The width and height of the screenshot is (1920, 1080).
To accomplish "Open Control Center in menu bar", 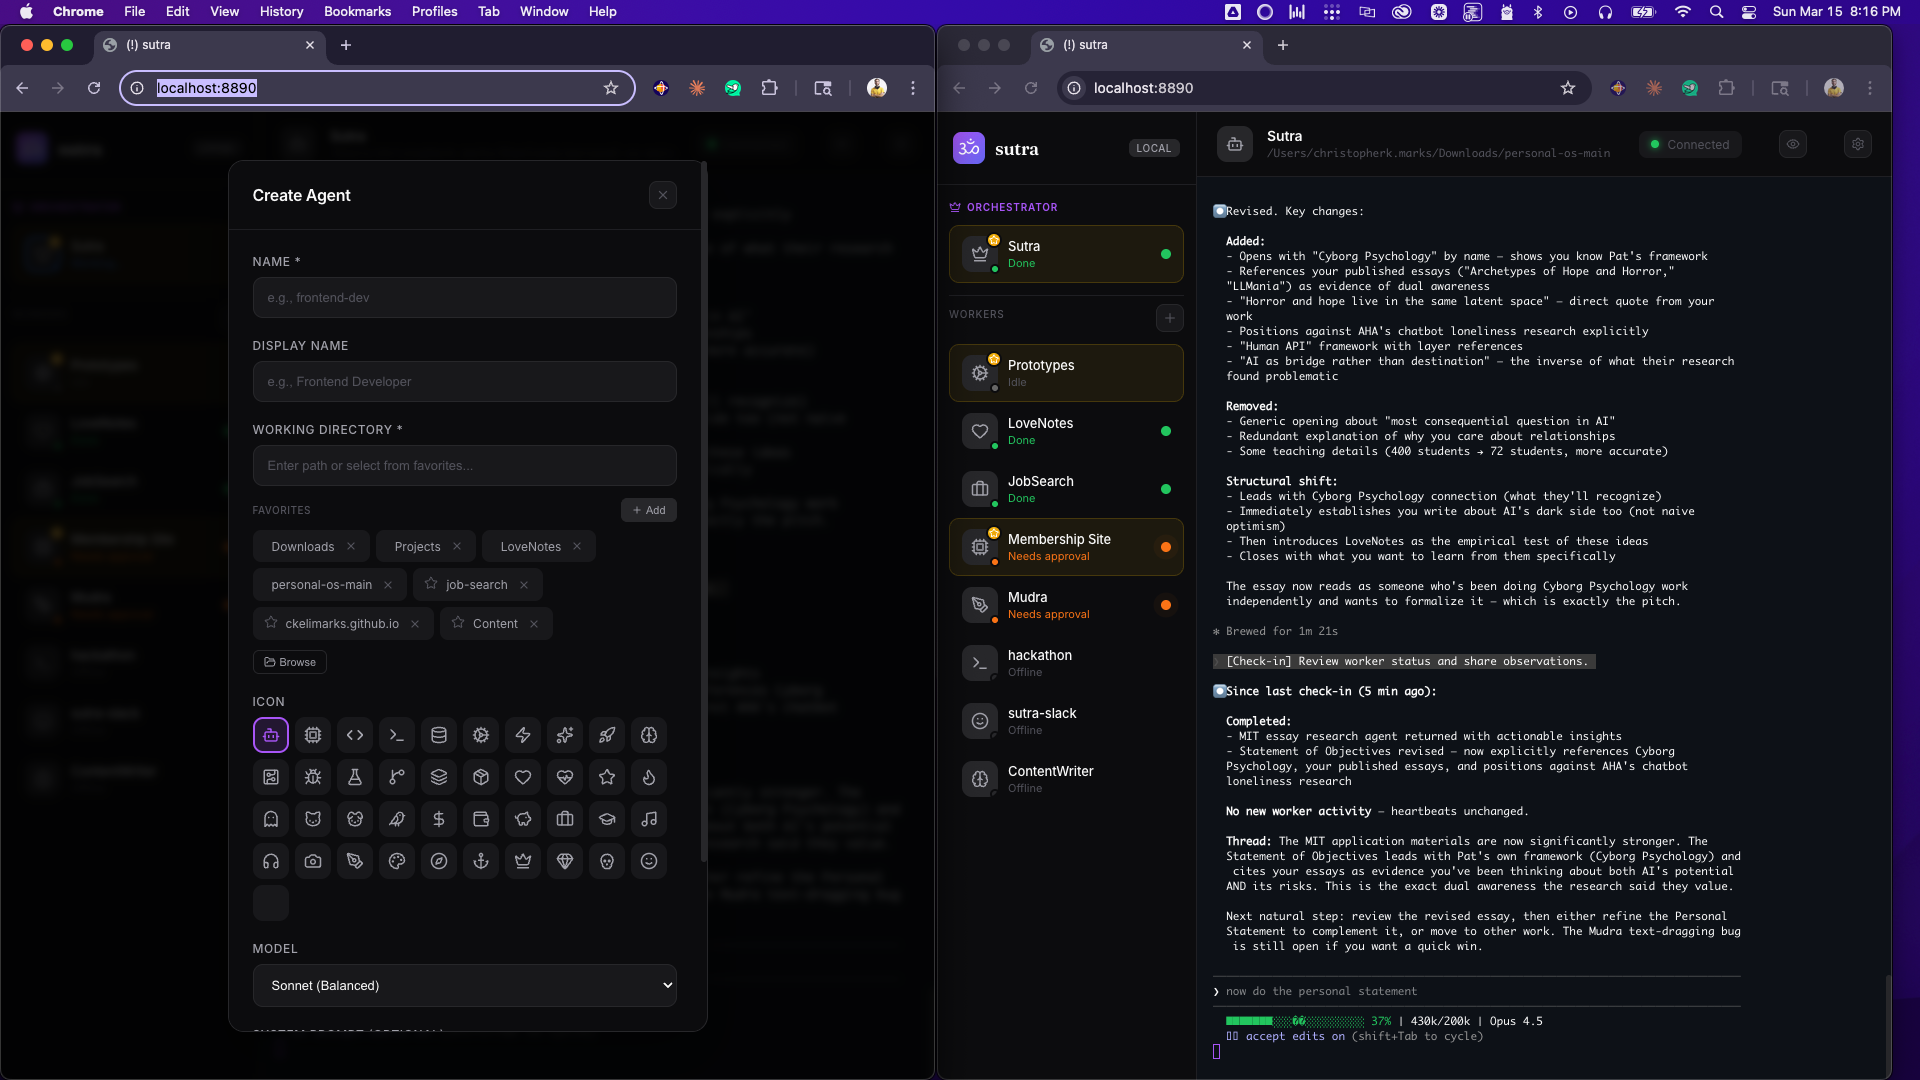I will click(1749, 12).
